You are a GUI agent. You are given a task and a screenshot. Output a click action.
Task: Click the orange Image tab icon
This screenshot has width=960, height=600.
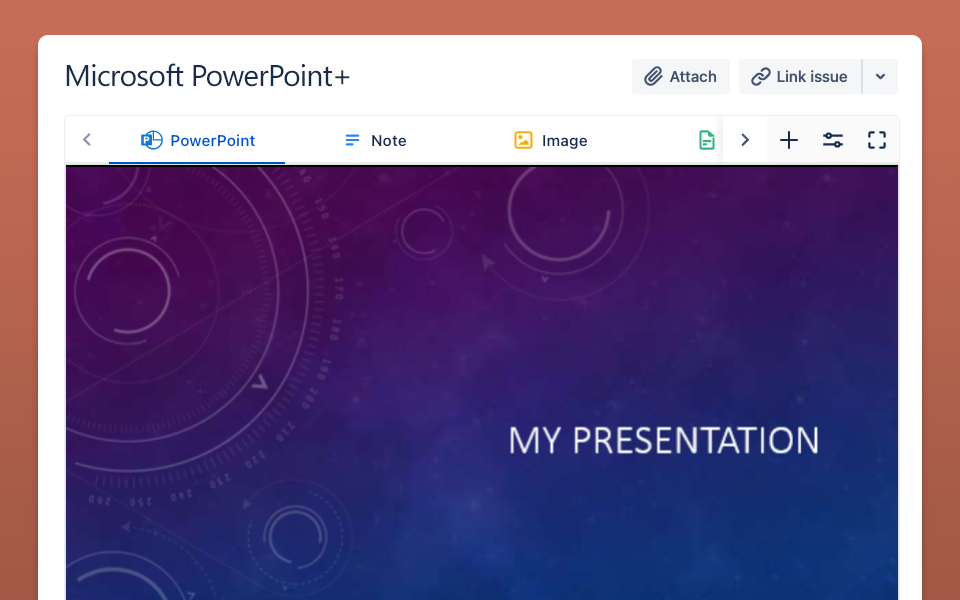pyautogui.click(x=523, y=140)
